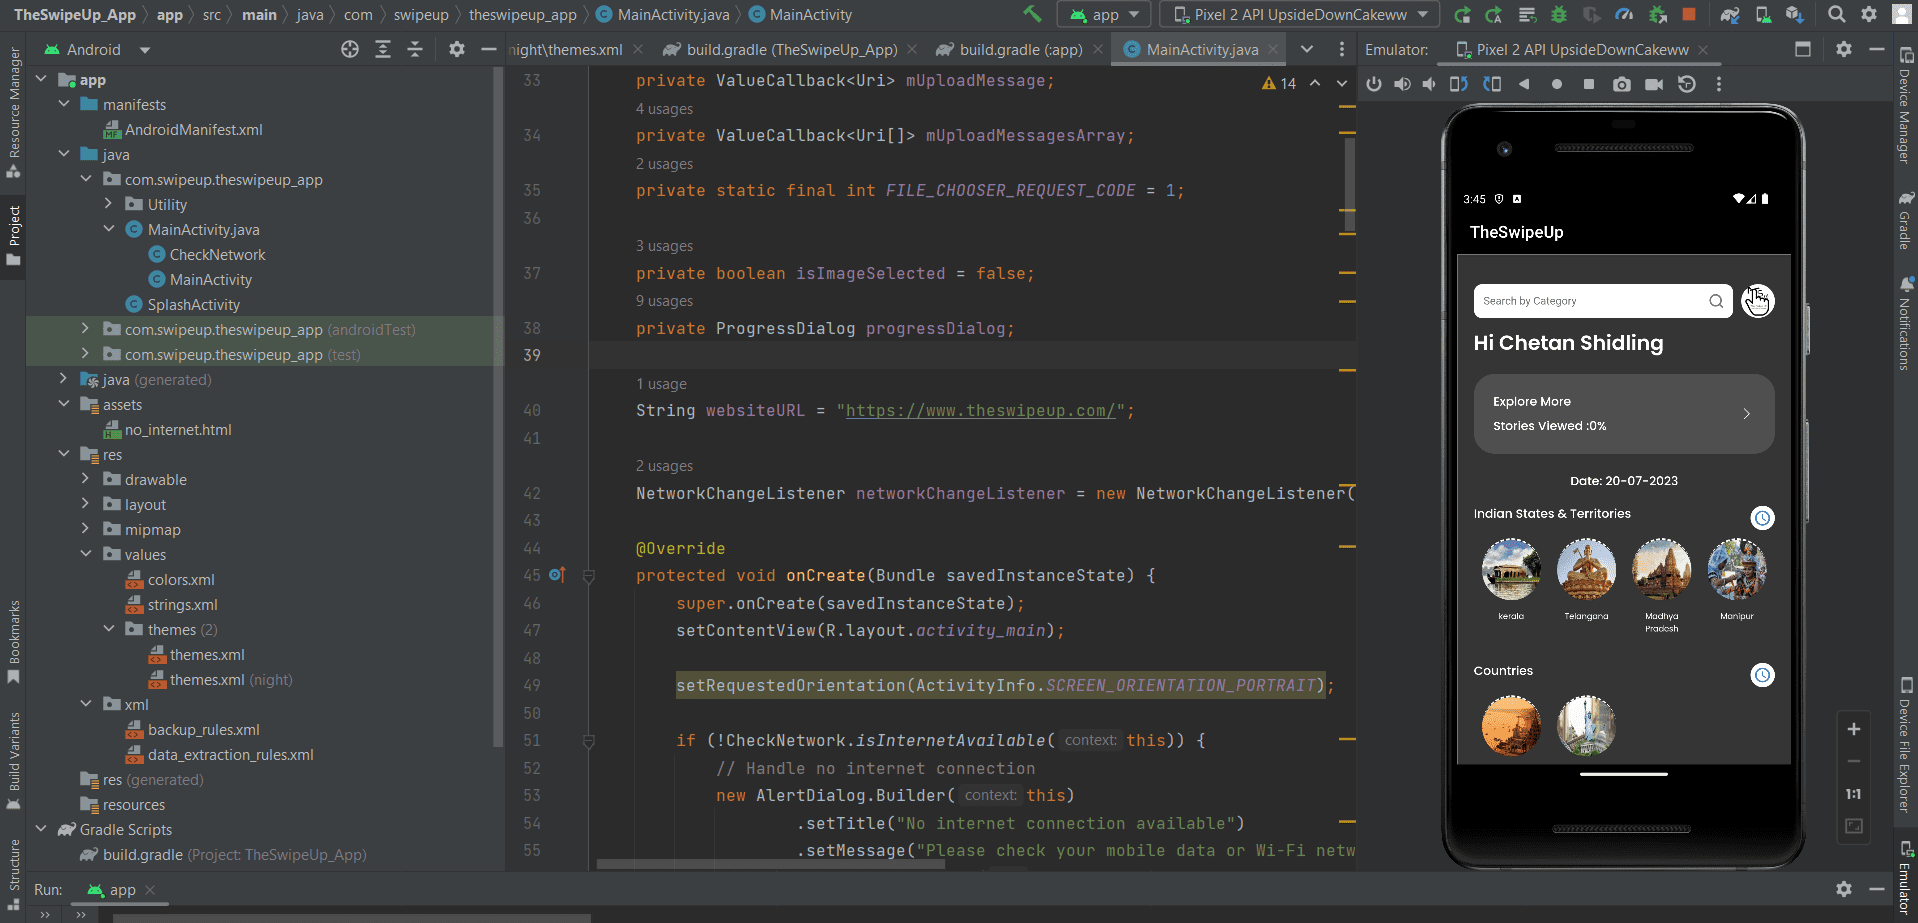Switch to build.gradle (:app) tab
The height and width of the screenshot is (923, 1918).
coord(1019,50)
